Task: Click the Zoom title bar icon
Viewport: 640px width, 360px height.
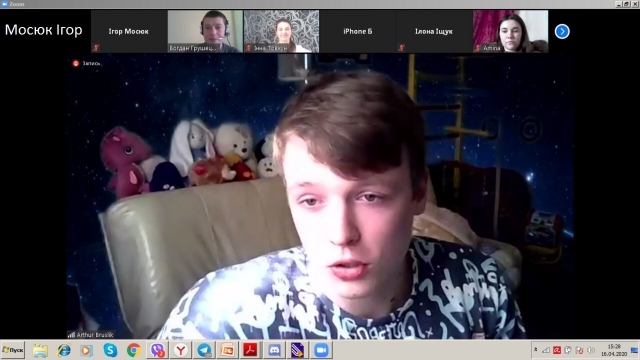Action: [5, 4]
